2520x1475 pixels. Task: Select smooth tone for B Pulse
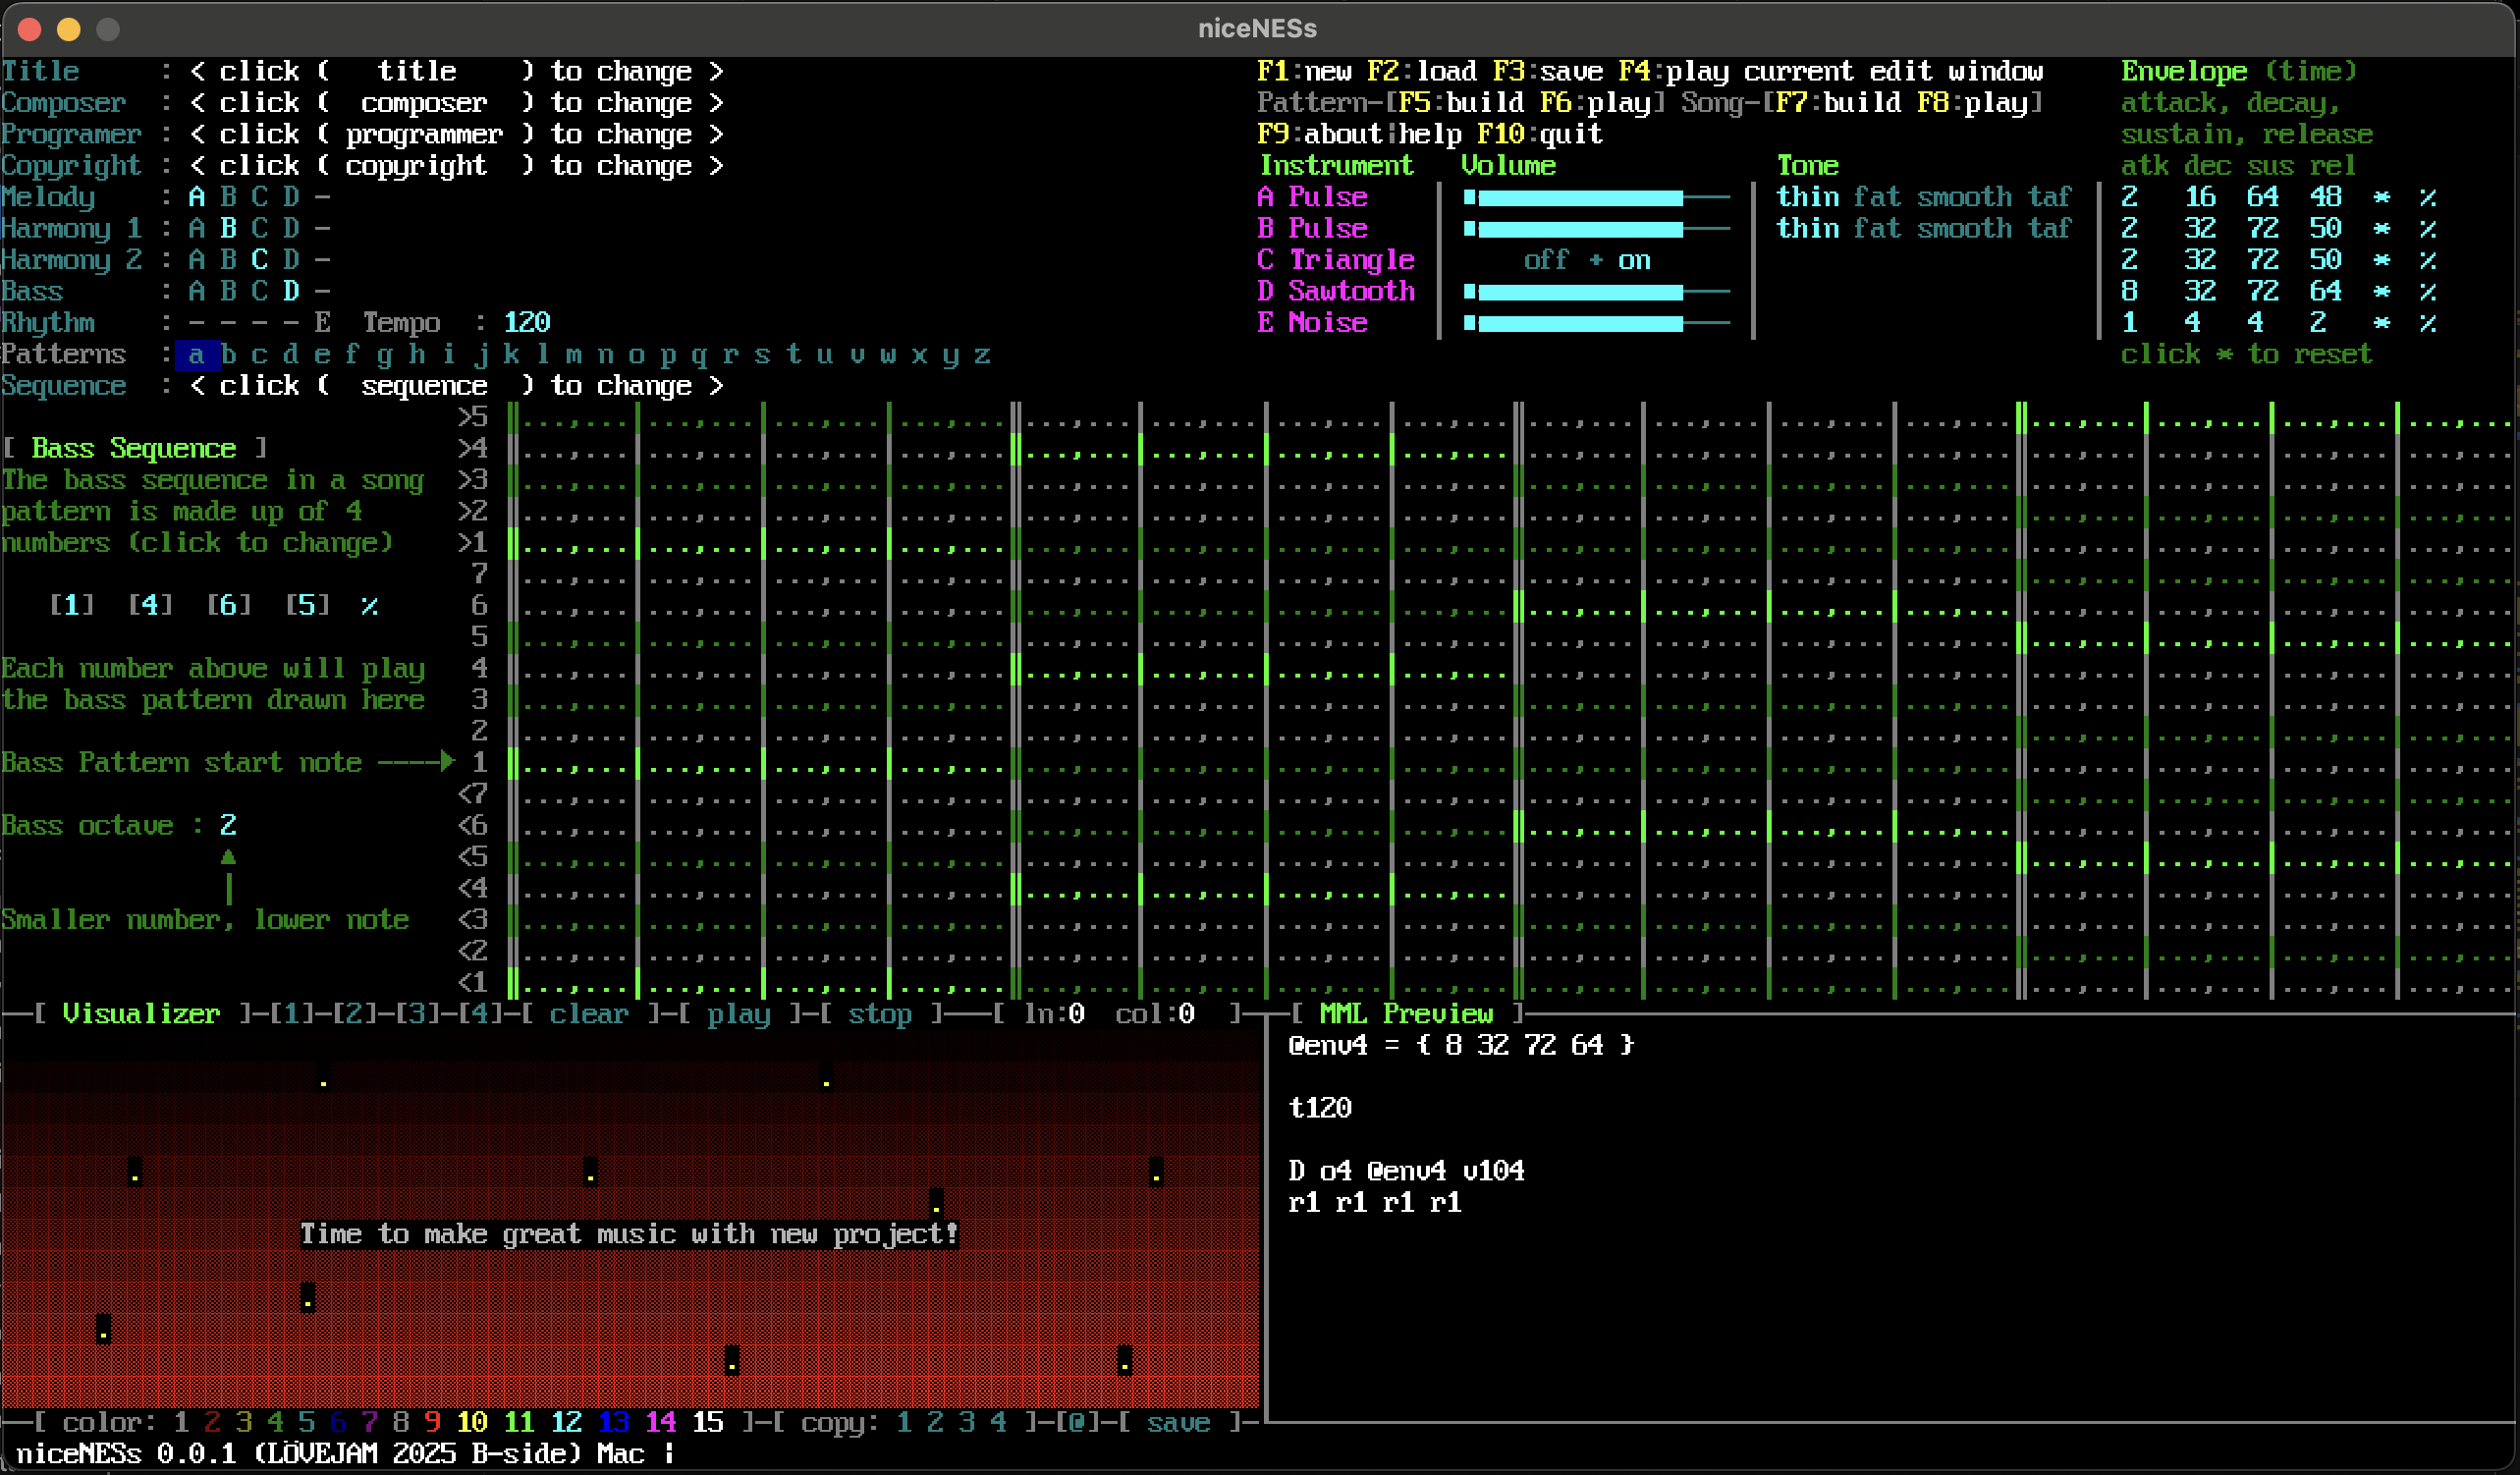pos(1964,229)
